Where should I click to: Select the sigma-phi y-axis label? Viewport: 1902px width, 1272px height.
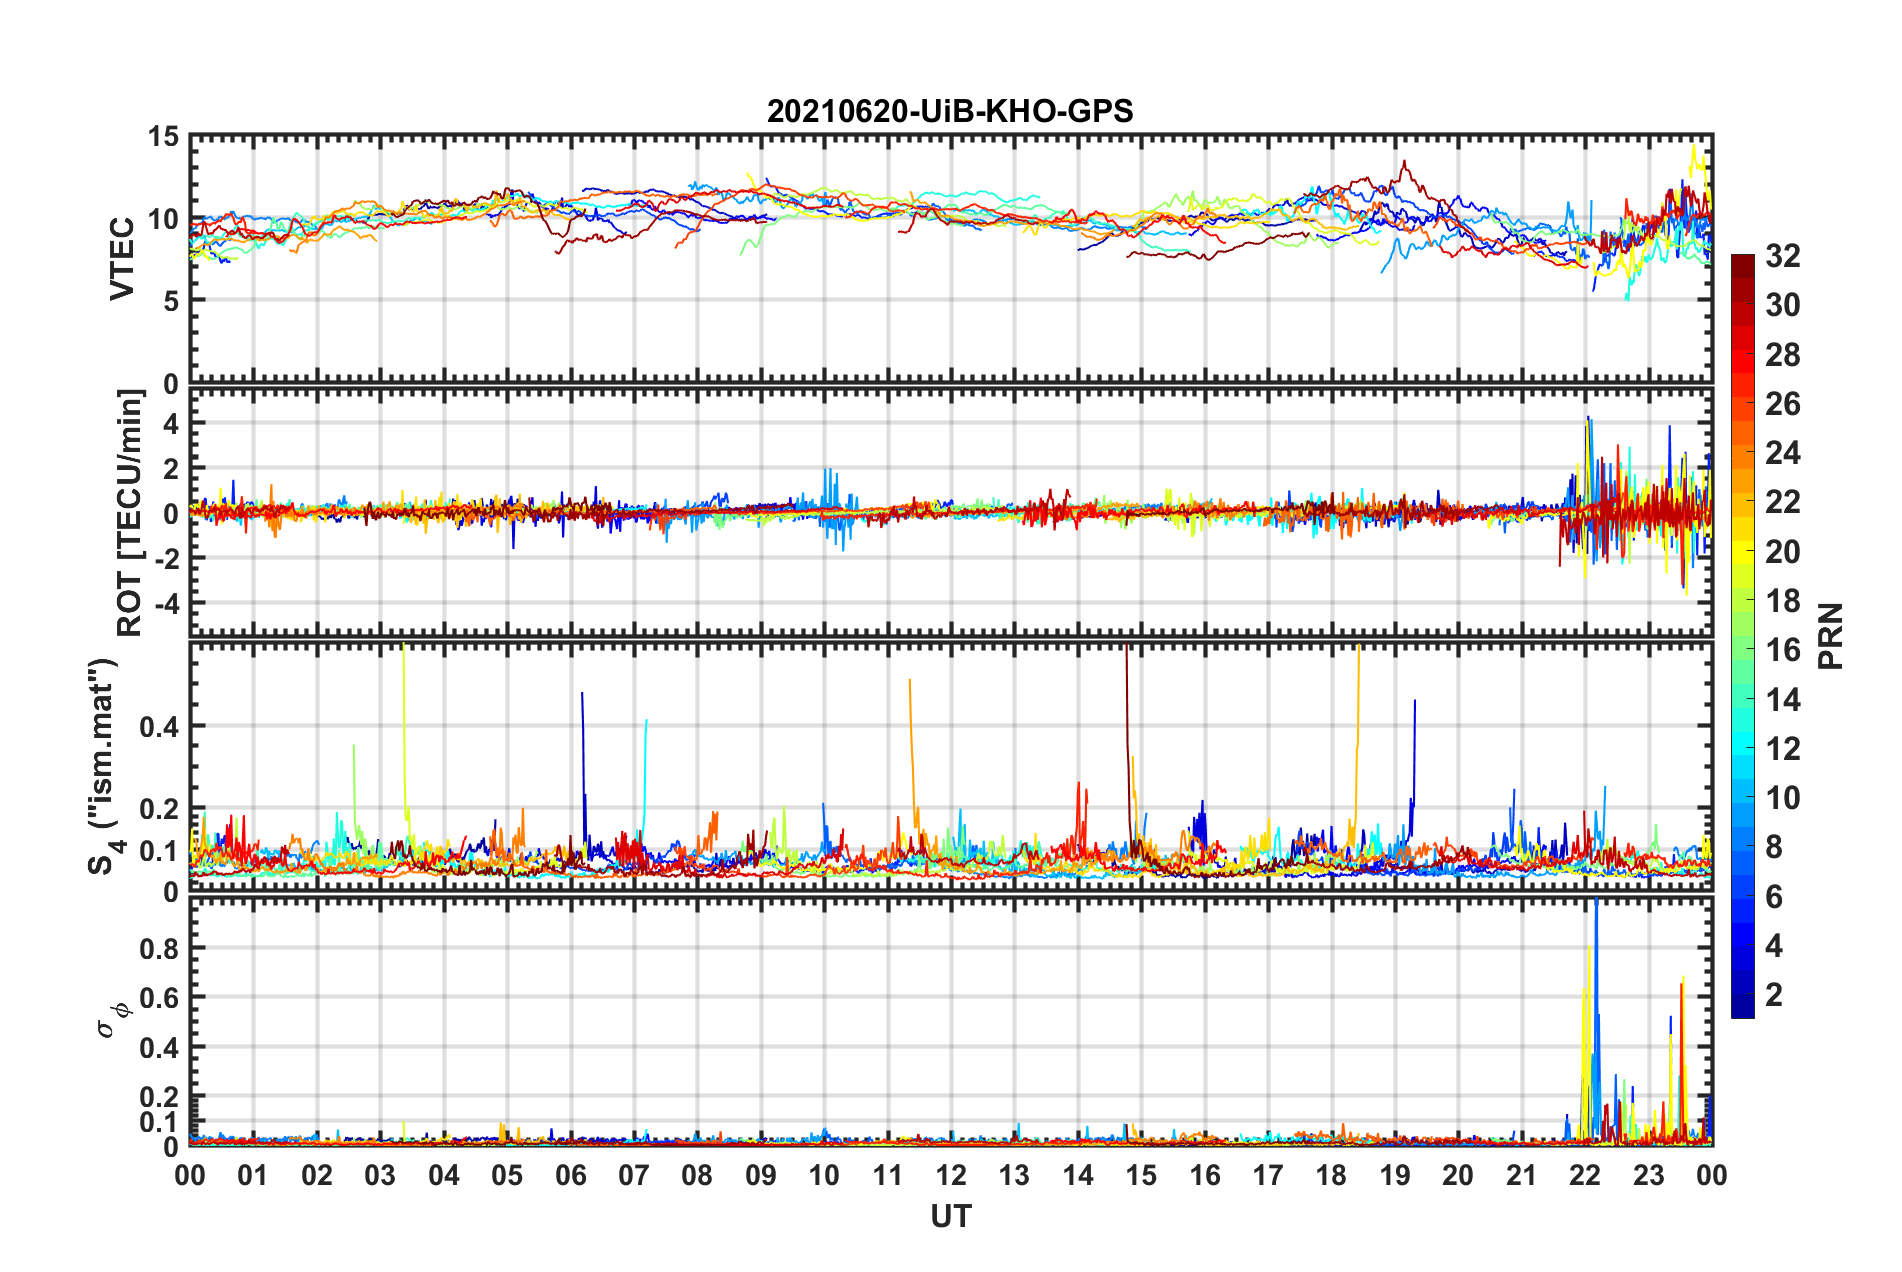point(113,1020)
